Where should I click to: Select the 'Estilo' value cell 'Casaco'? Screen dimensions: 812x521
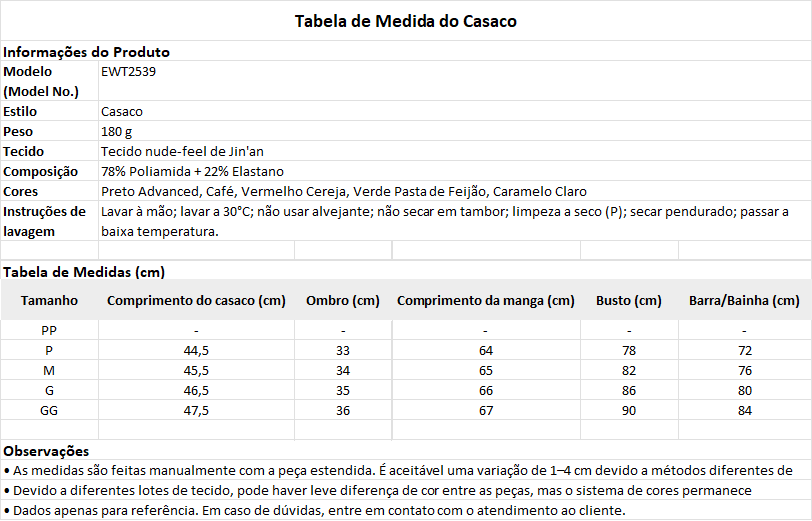point(122,112)
